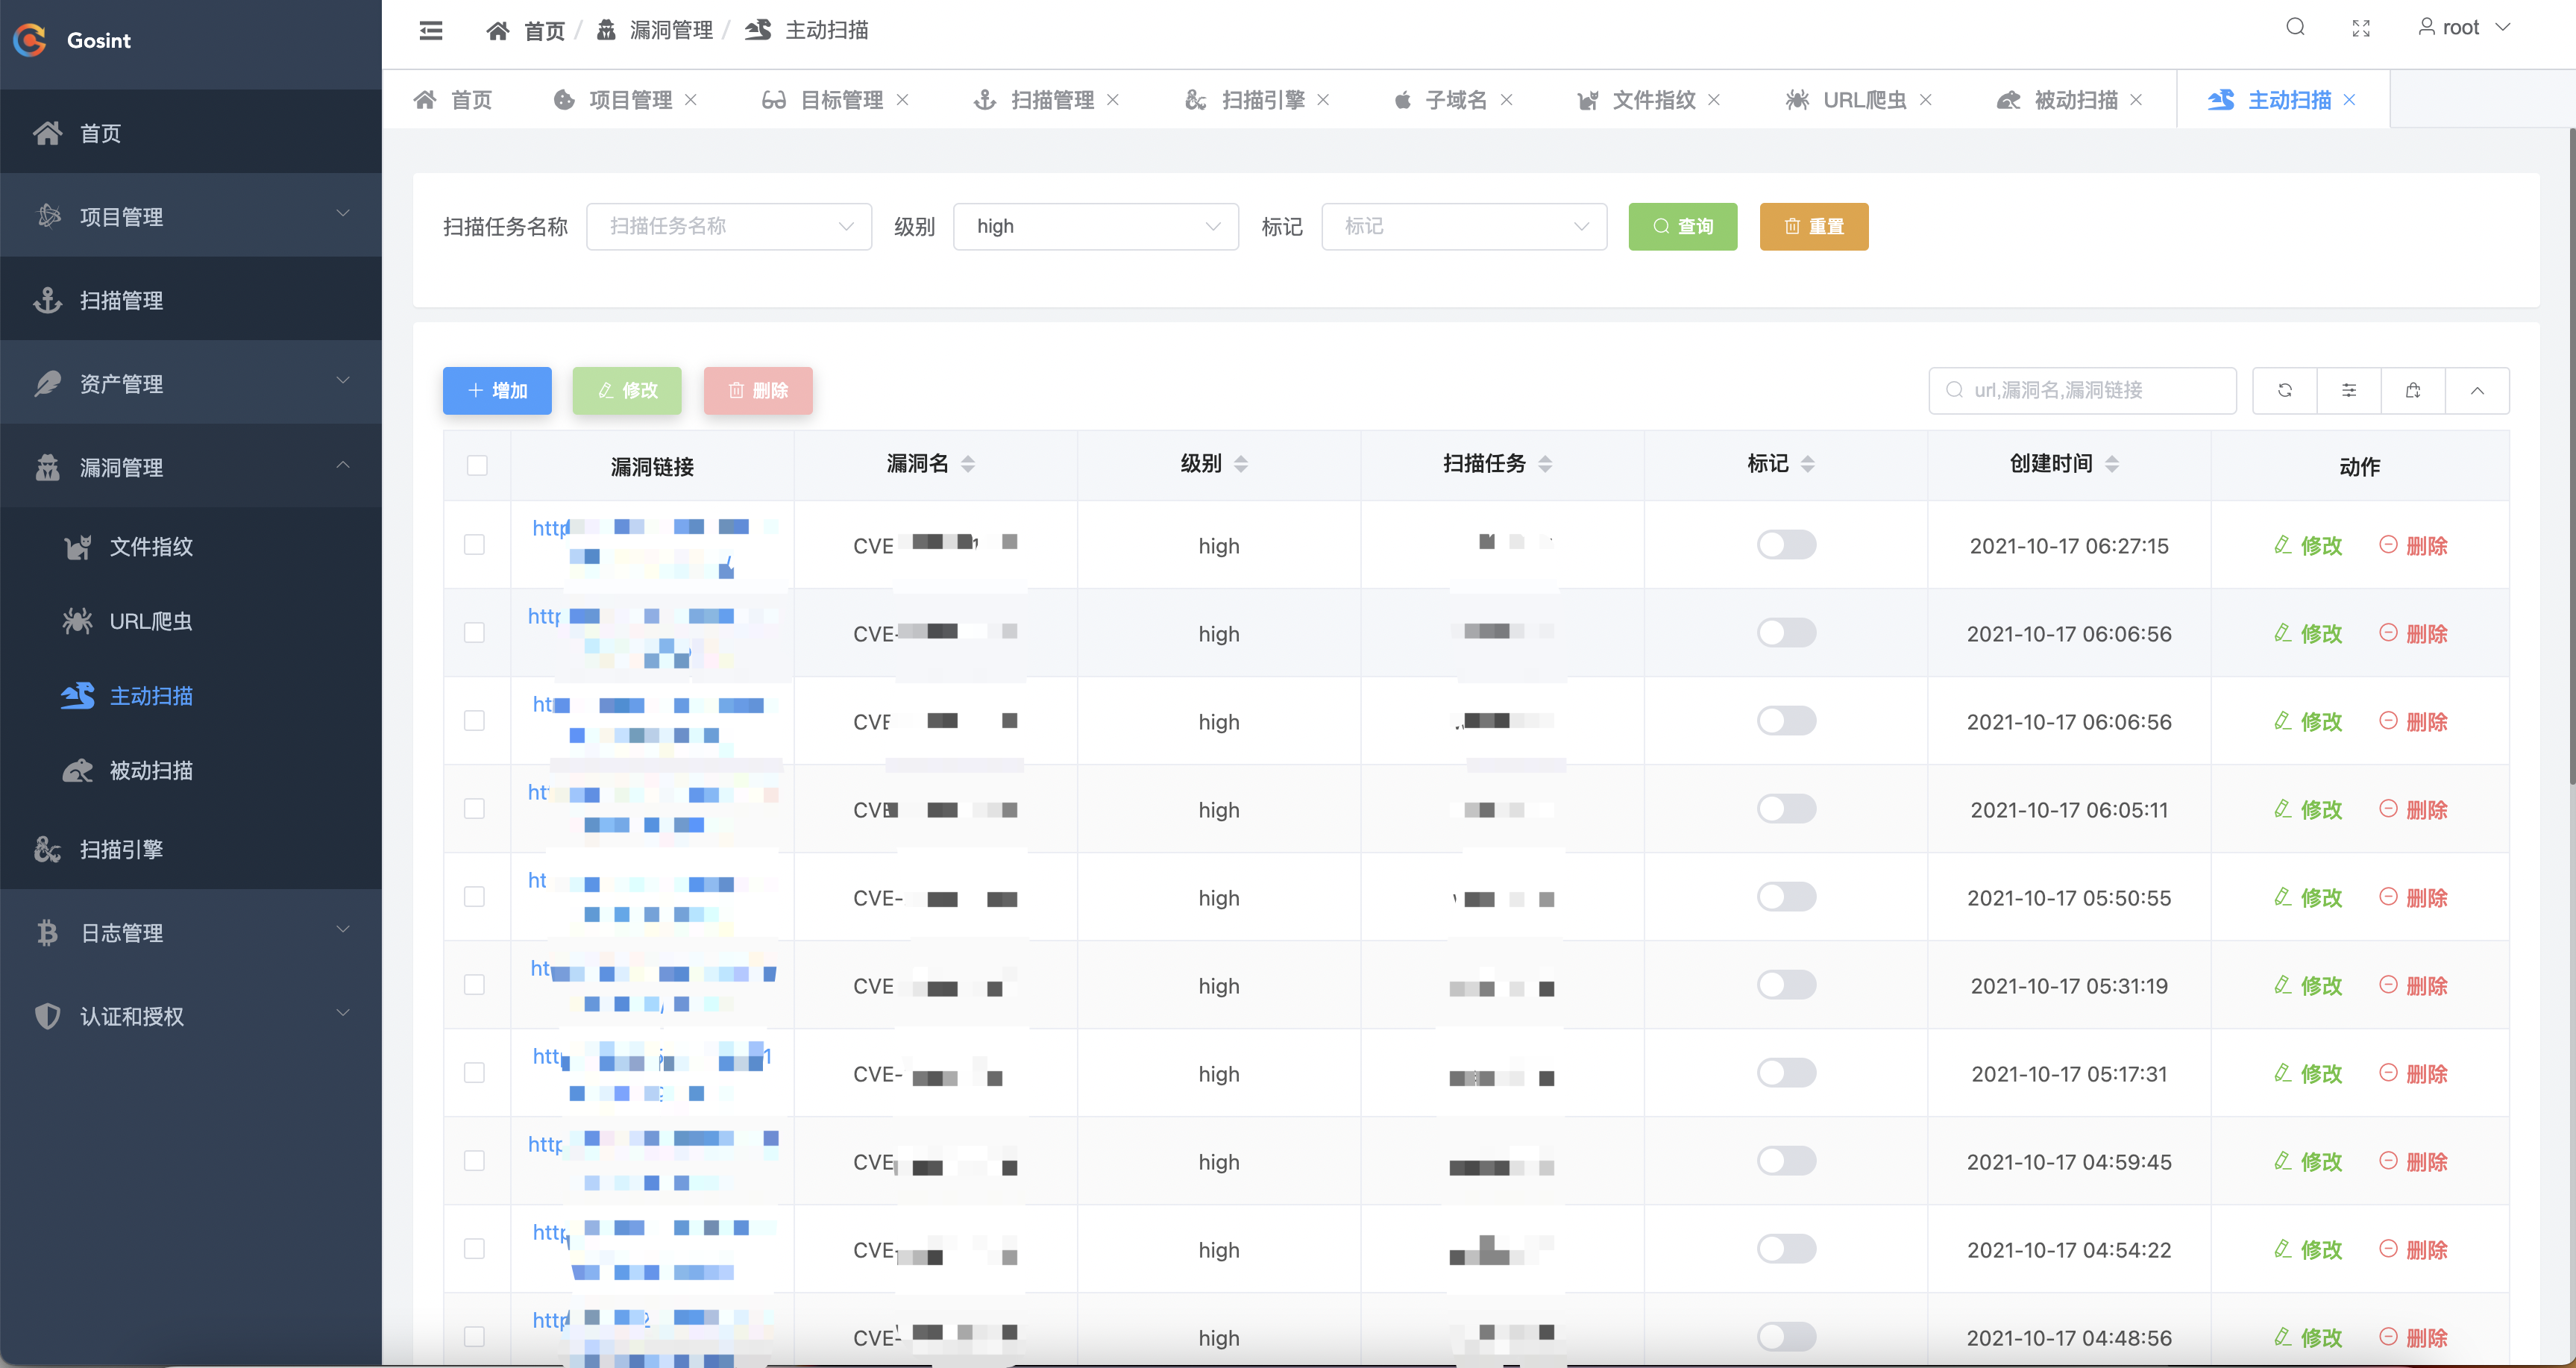Image resolution: width=2576 pixels, height=1368 pixels.
Task: Click the table refresh icon
Action: [2285, 390]
